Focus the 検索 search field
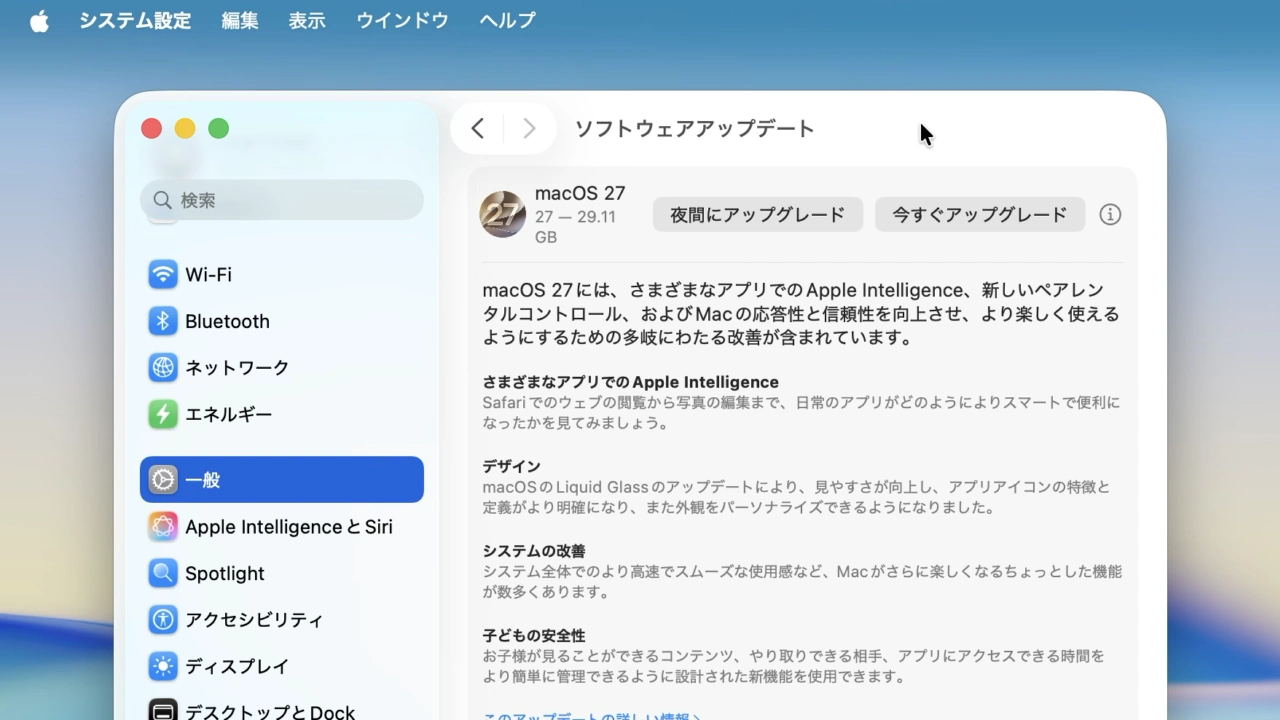 (282, 200)
